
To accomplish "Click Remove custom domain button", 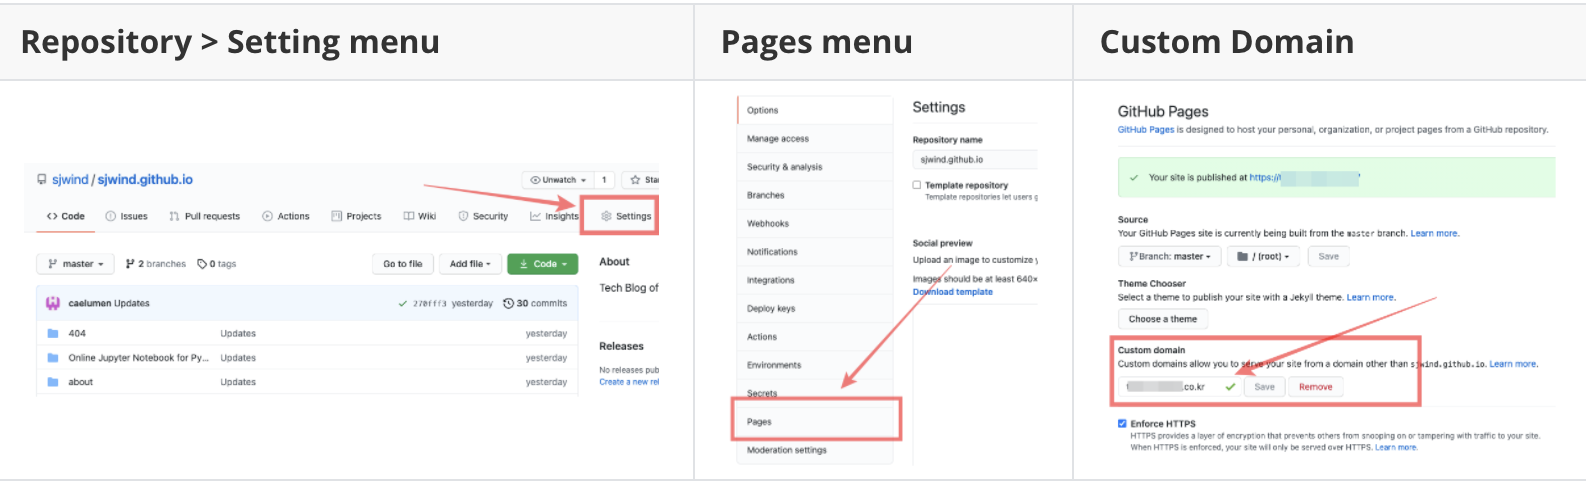I will [1316, 387].
